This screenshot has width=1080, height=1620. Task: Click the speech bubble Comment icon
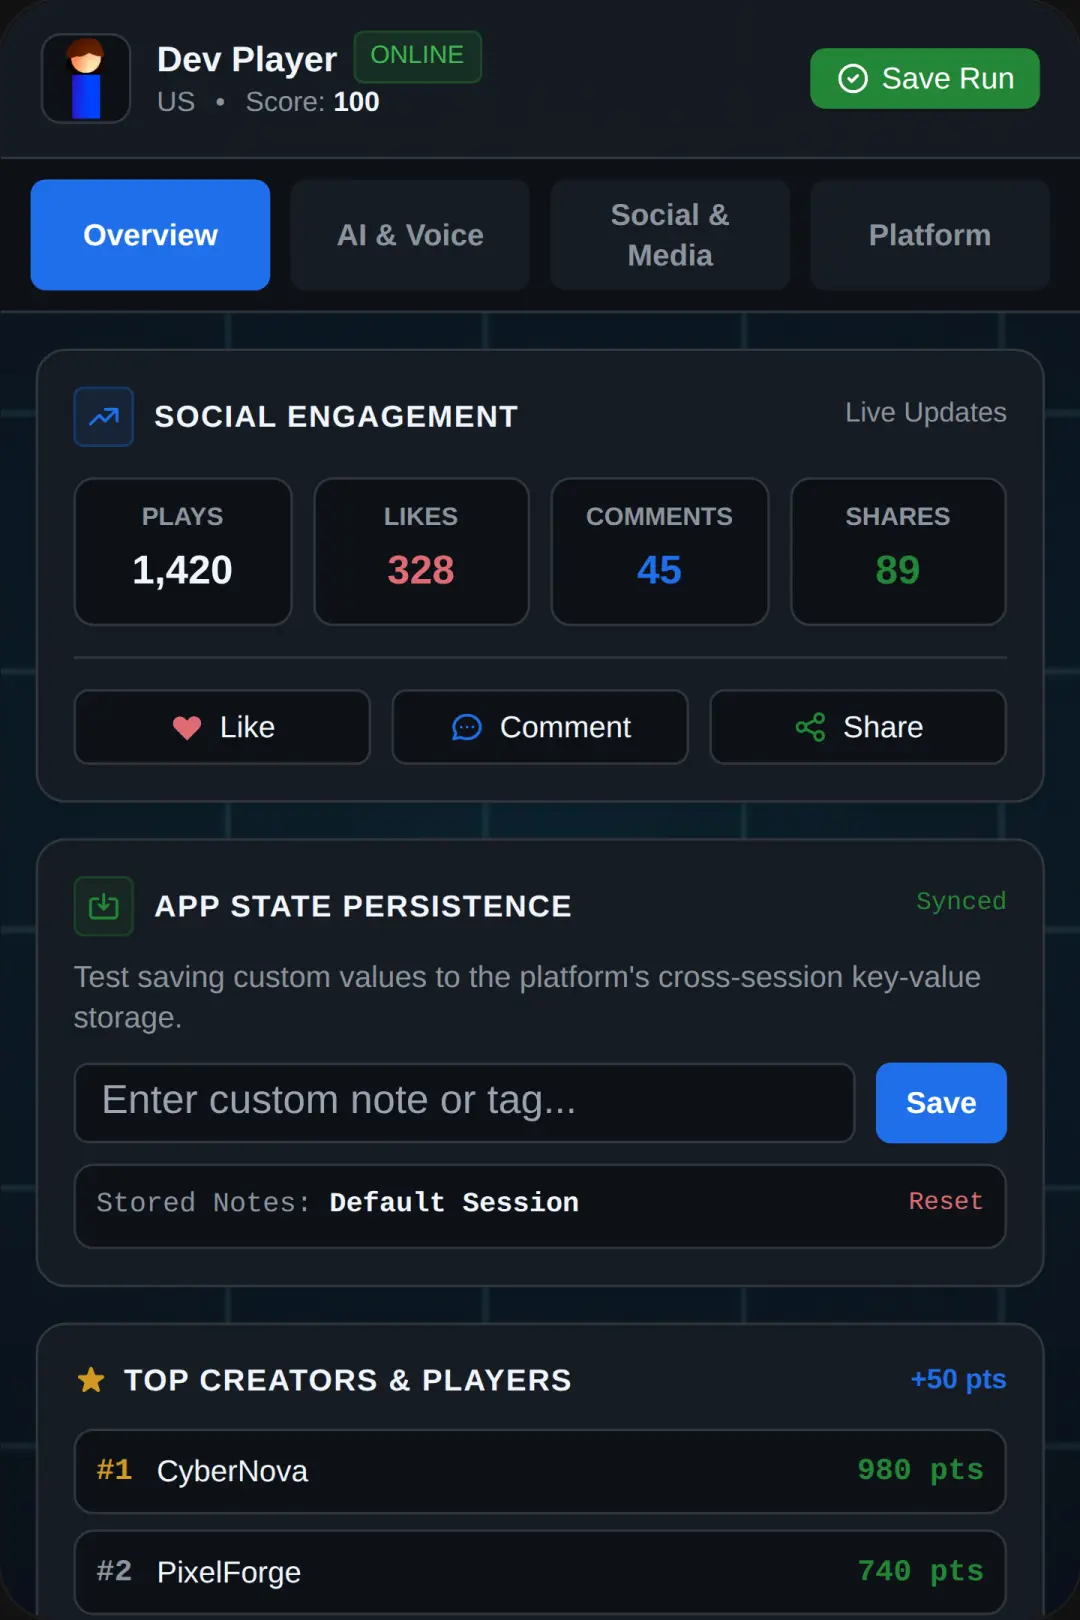point(467,728)
